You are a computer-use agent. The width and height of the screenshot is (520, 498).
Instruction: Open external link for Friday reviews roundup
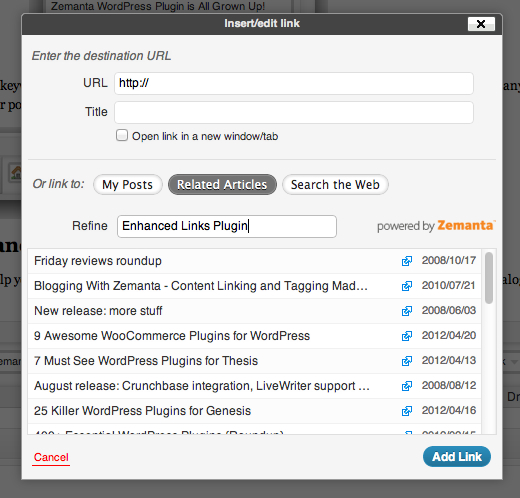[x=407, y=261]
